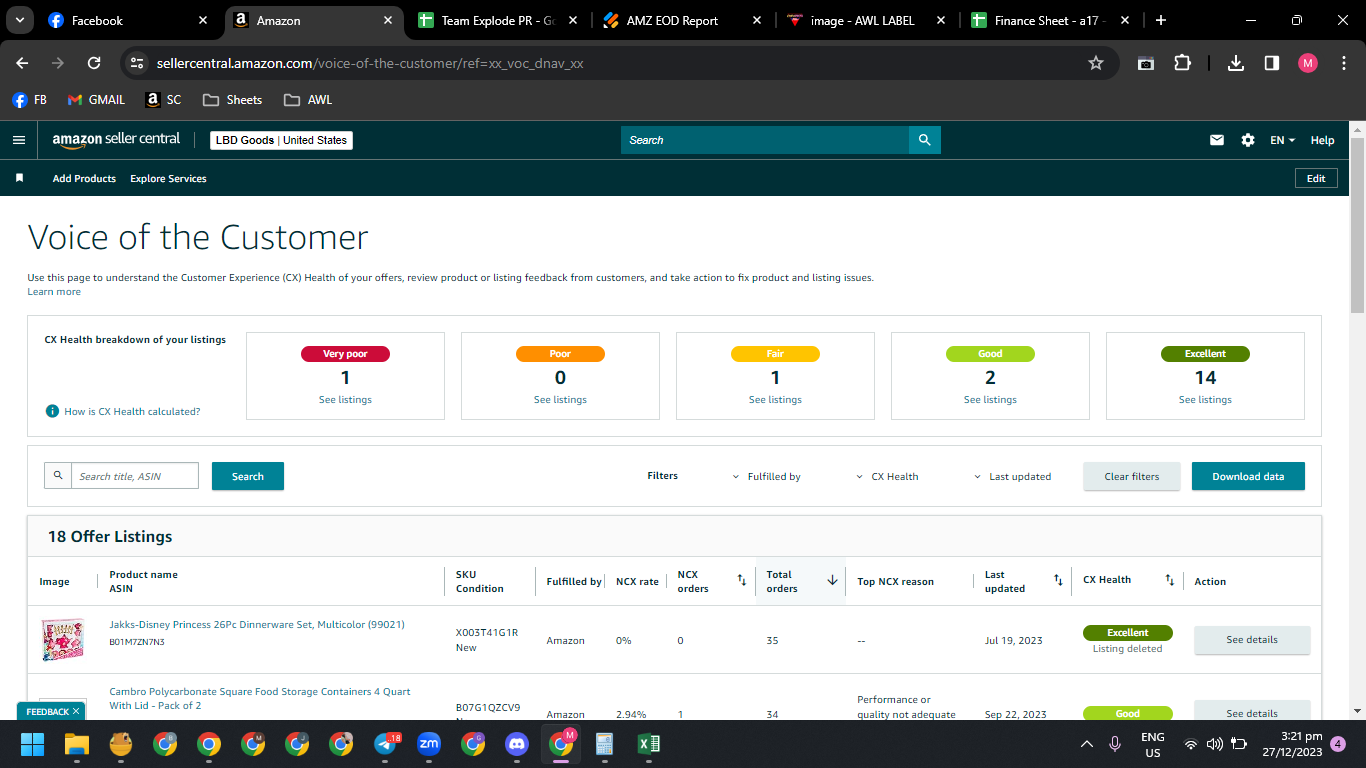
Task: Click the teal Search button
Action: 248,476
